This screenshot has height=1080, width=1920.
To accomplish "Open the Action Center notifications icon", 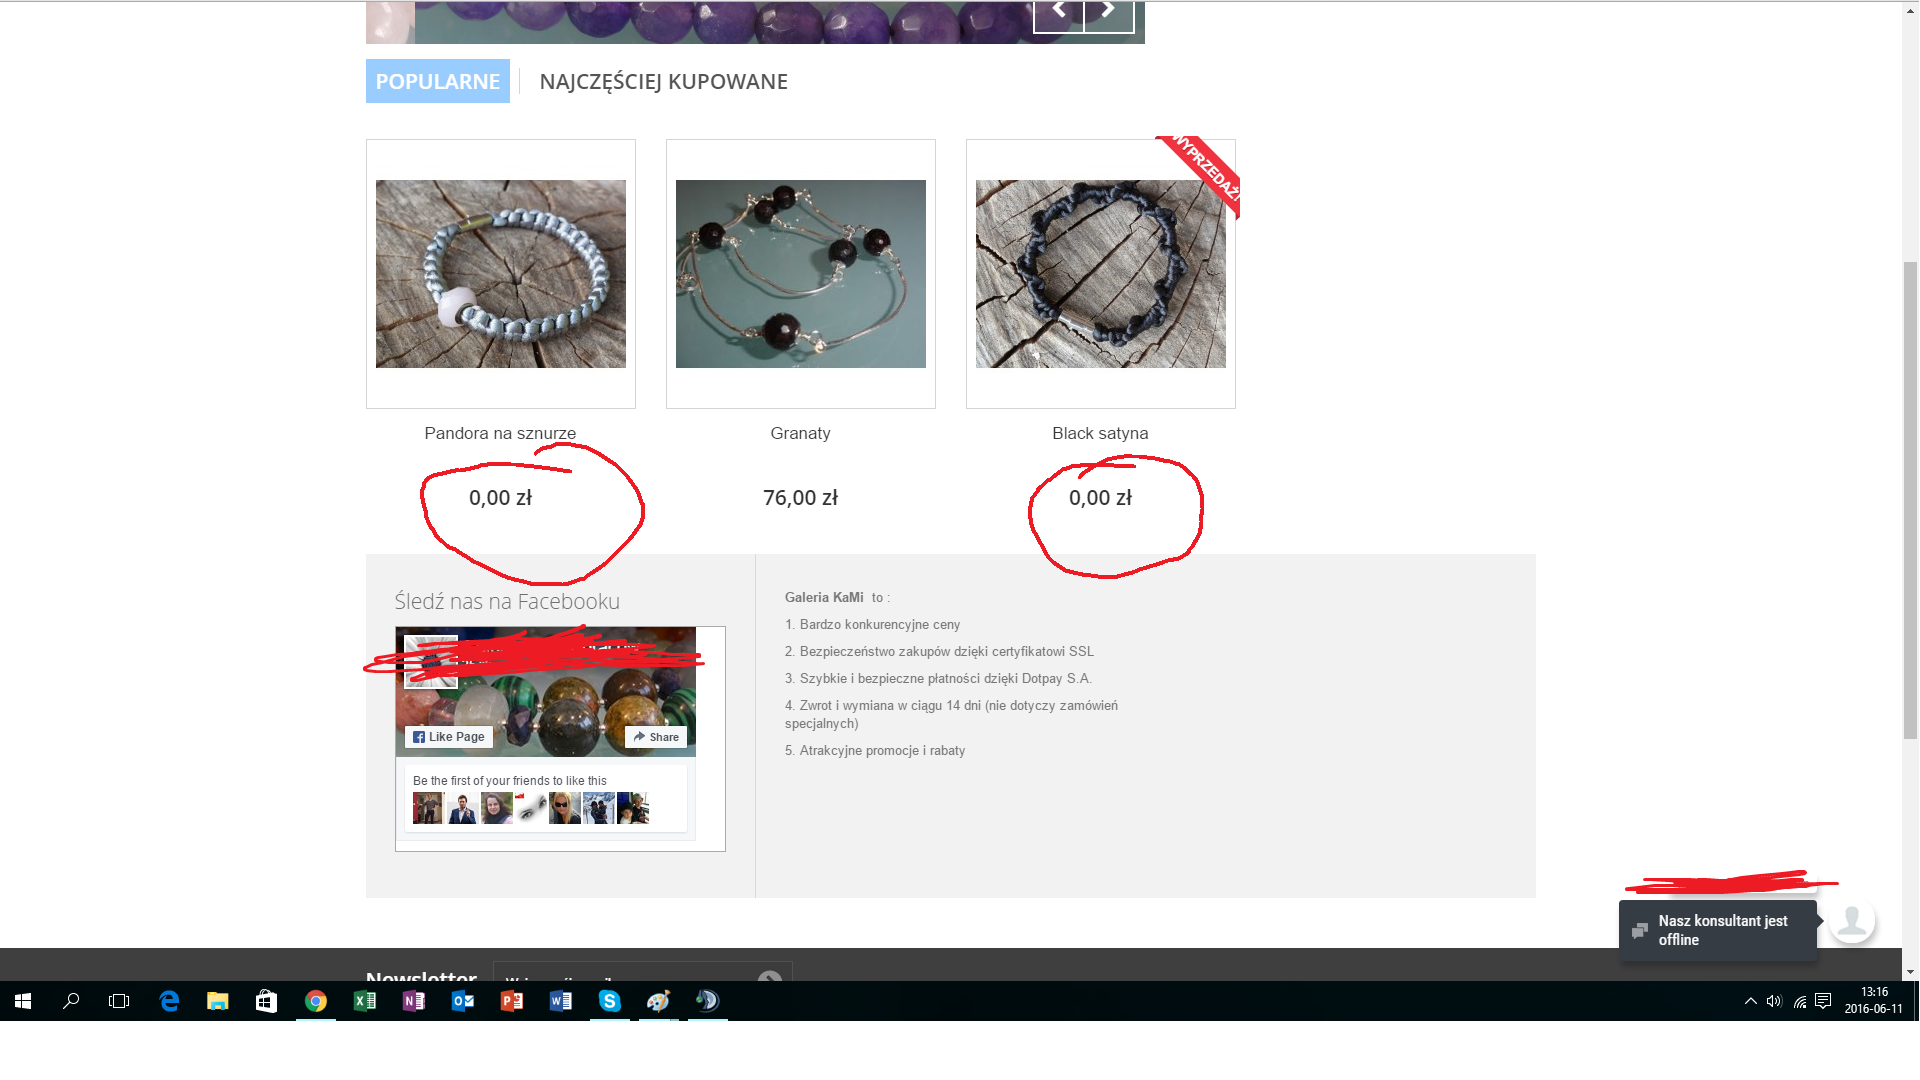I will [1823, 1001].
